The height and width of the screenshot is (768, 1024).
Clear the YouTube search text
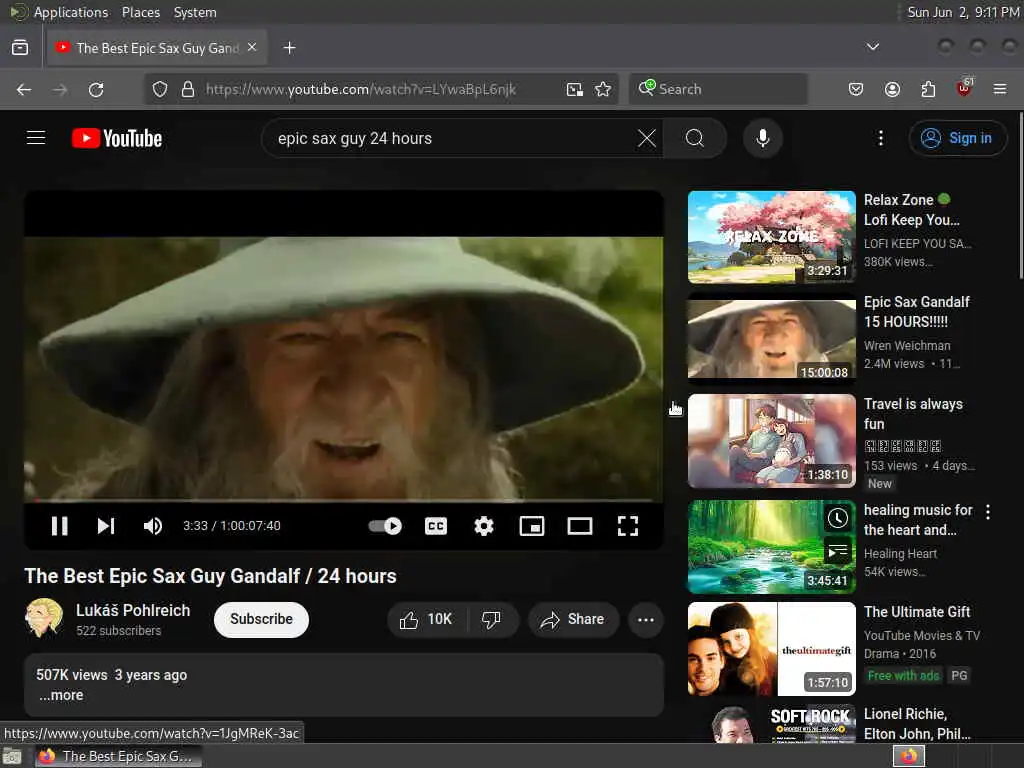point(647,138)
